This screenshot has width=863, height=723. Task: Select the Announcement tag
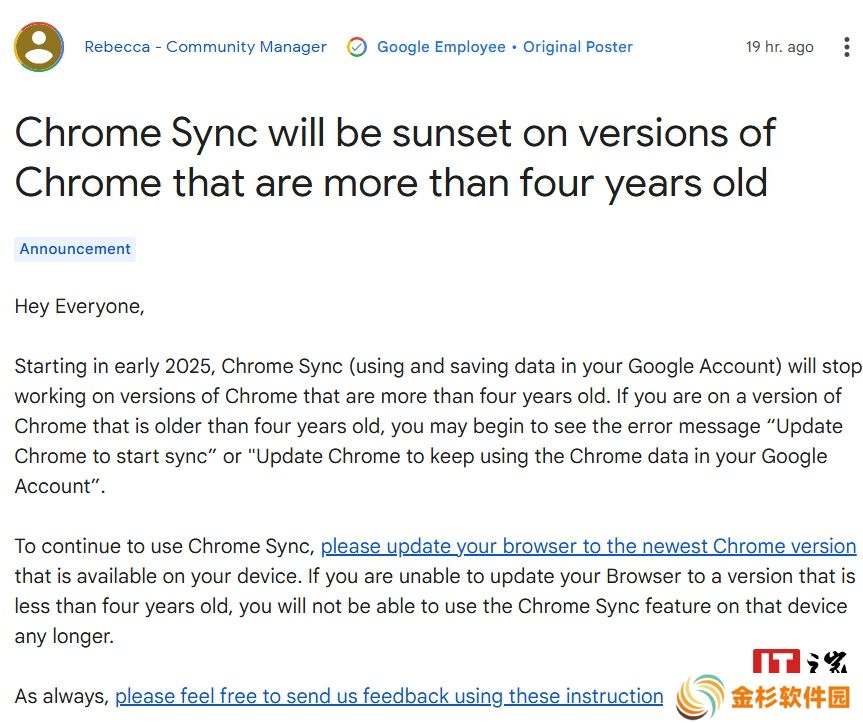coord(75,249)
